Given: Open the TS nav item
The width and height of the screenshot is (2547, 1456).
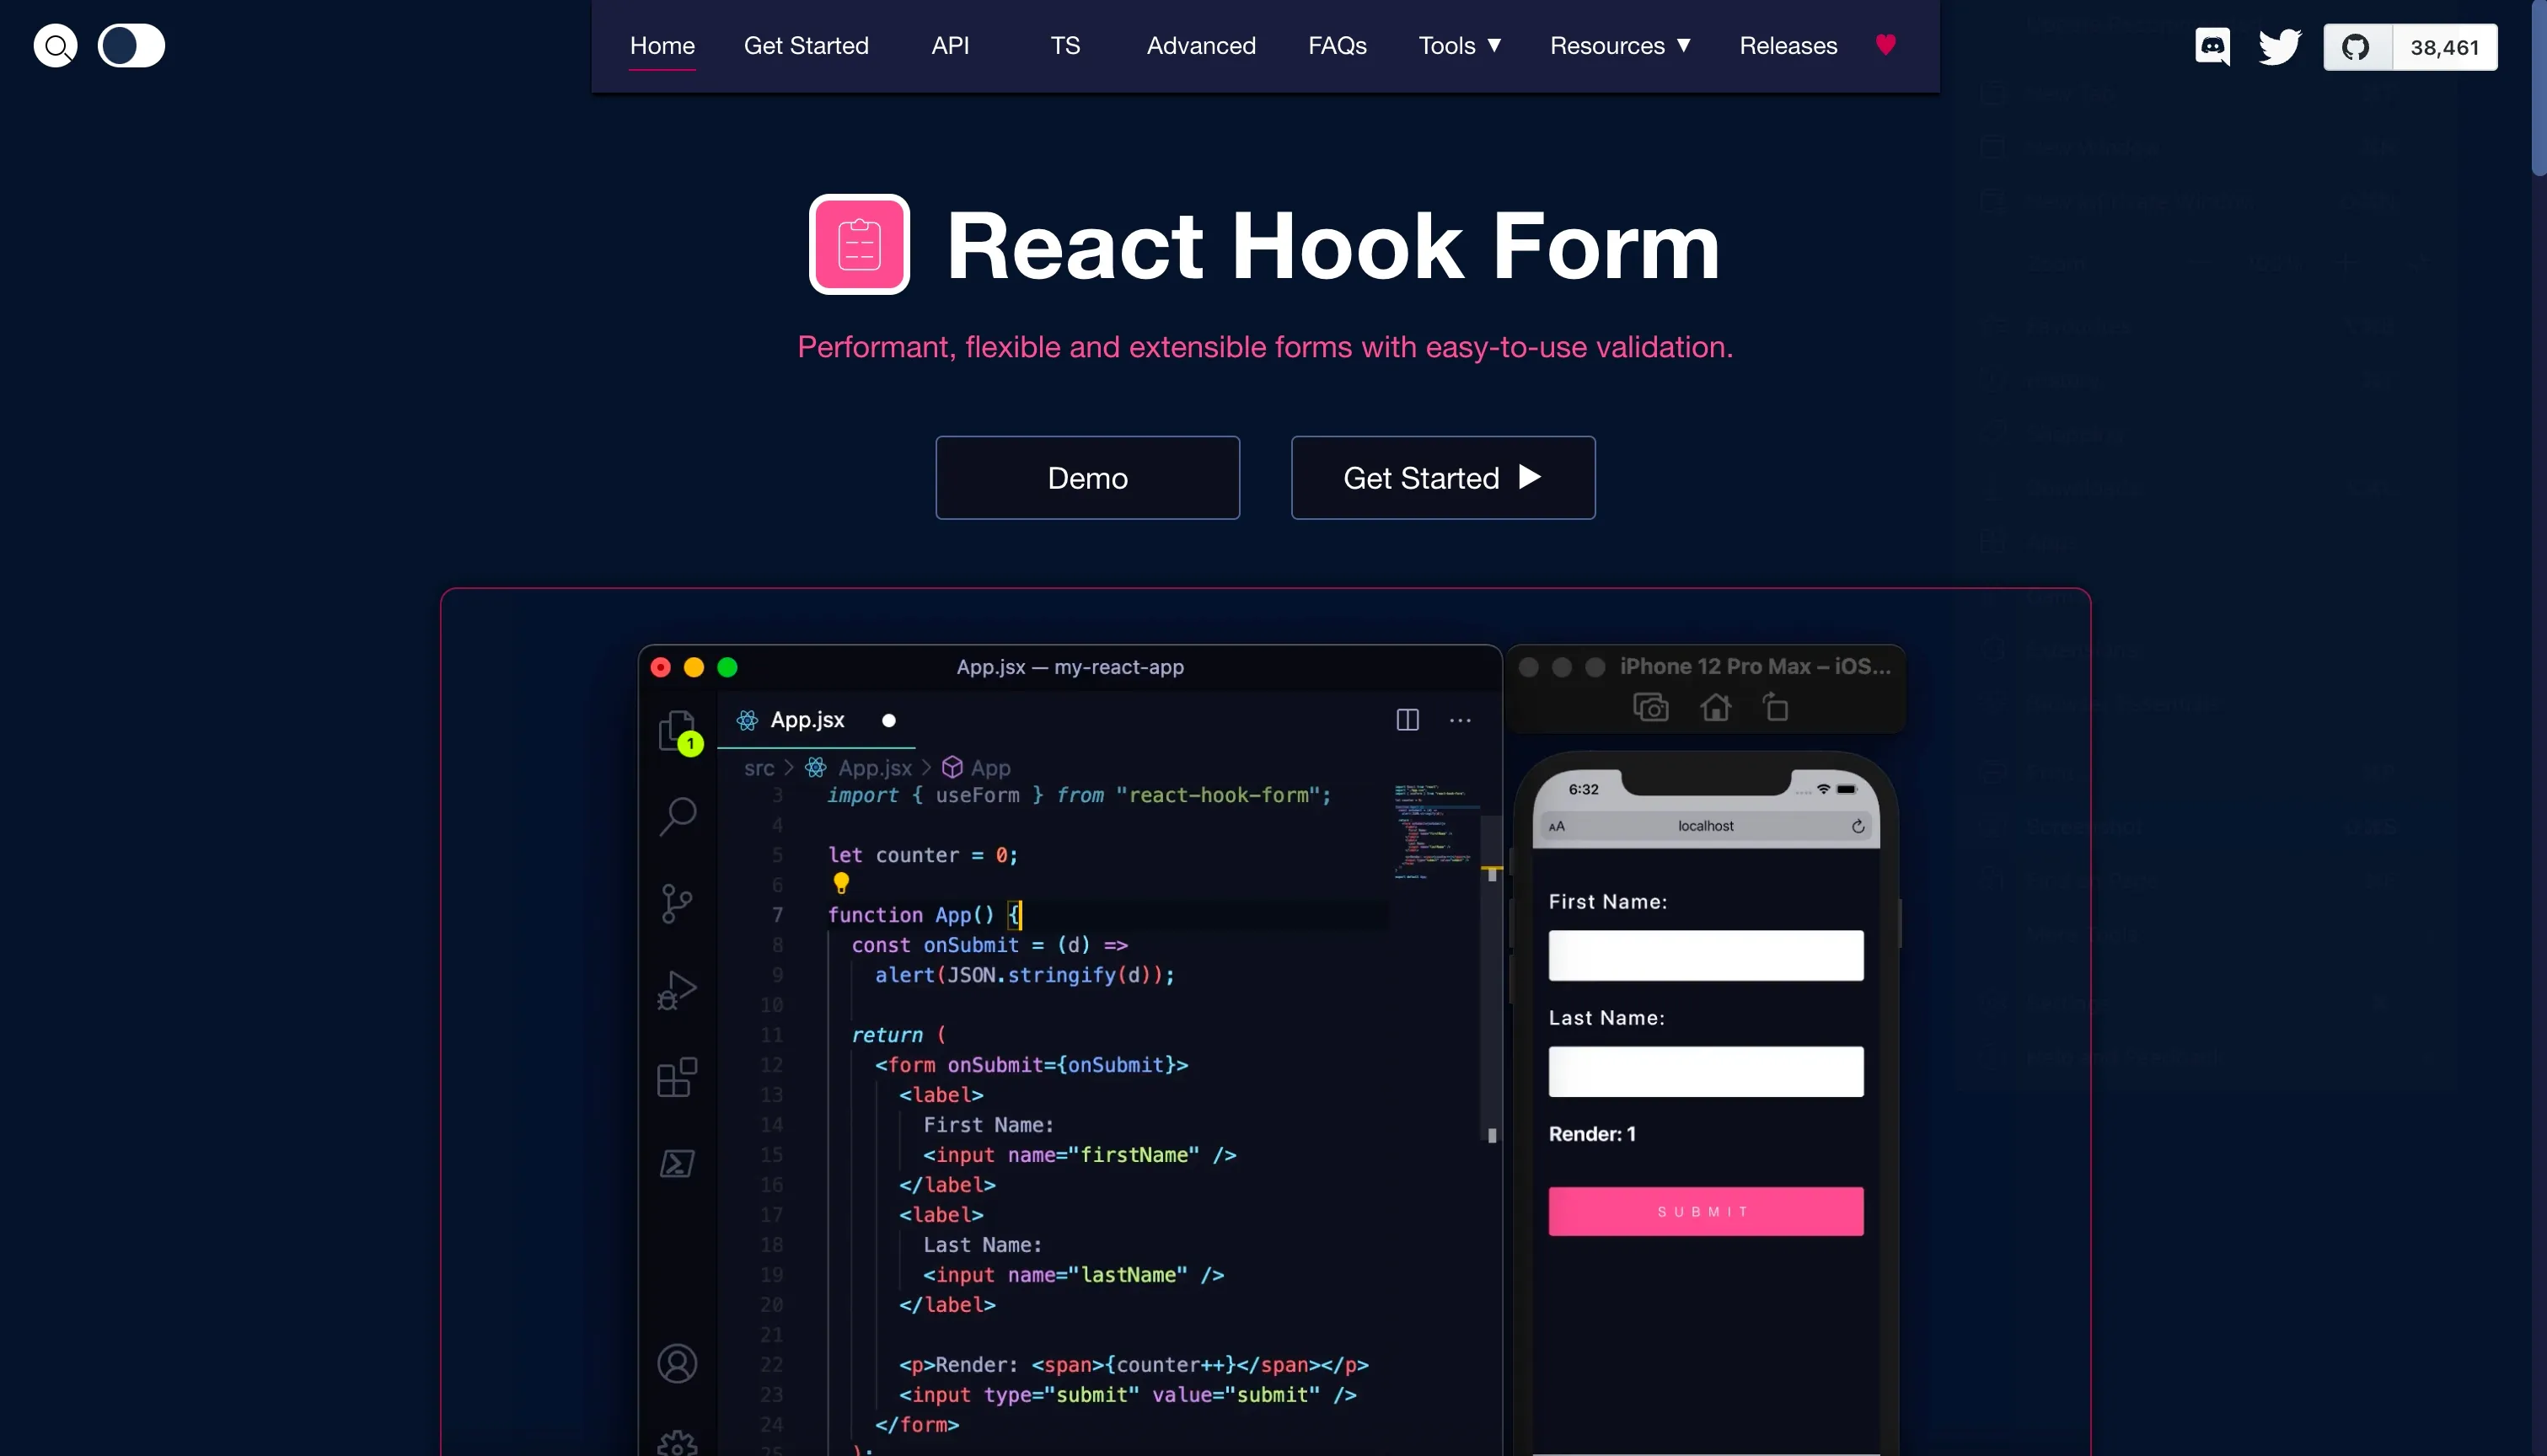Looking at the screenshot, I should pos(1065,46).
